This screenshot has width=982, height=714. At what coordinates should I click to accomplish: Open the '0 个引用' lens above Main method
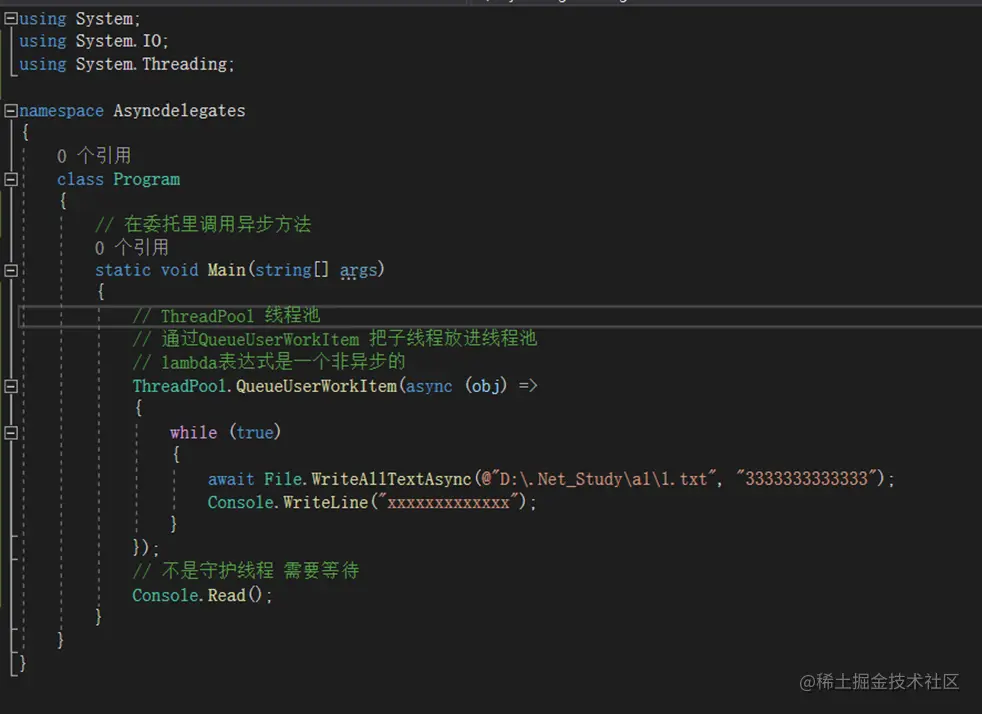pos(132,247)
